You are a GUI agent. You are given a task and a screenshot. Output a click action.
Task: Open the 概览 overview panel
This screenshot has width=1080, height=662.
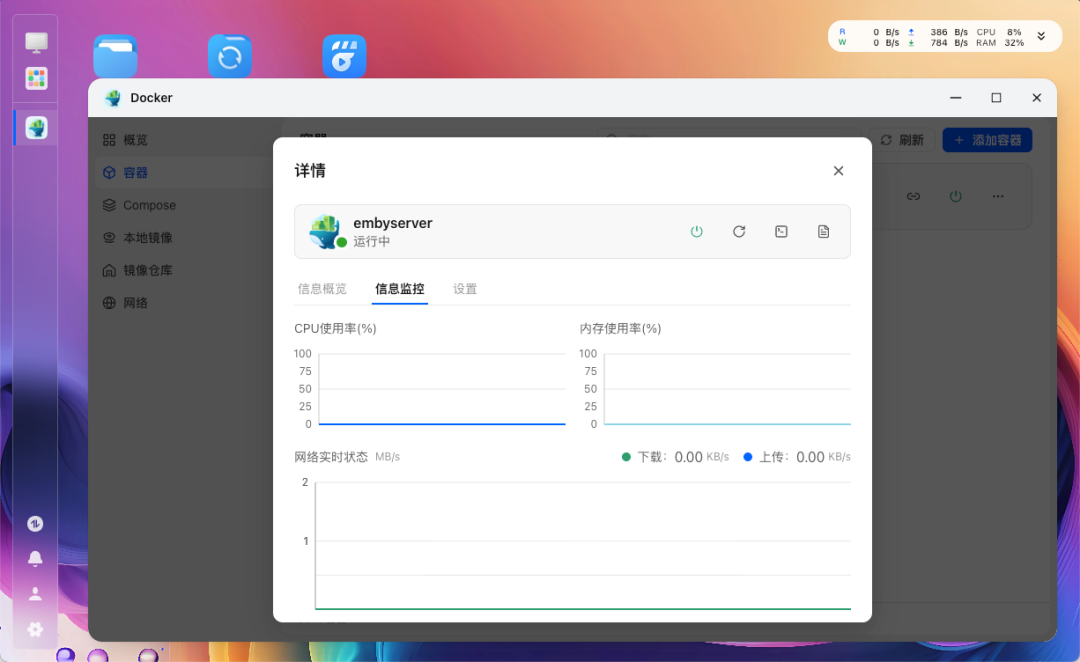point(135,139)
